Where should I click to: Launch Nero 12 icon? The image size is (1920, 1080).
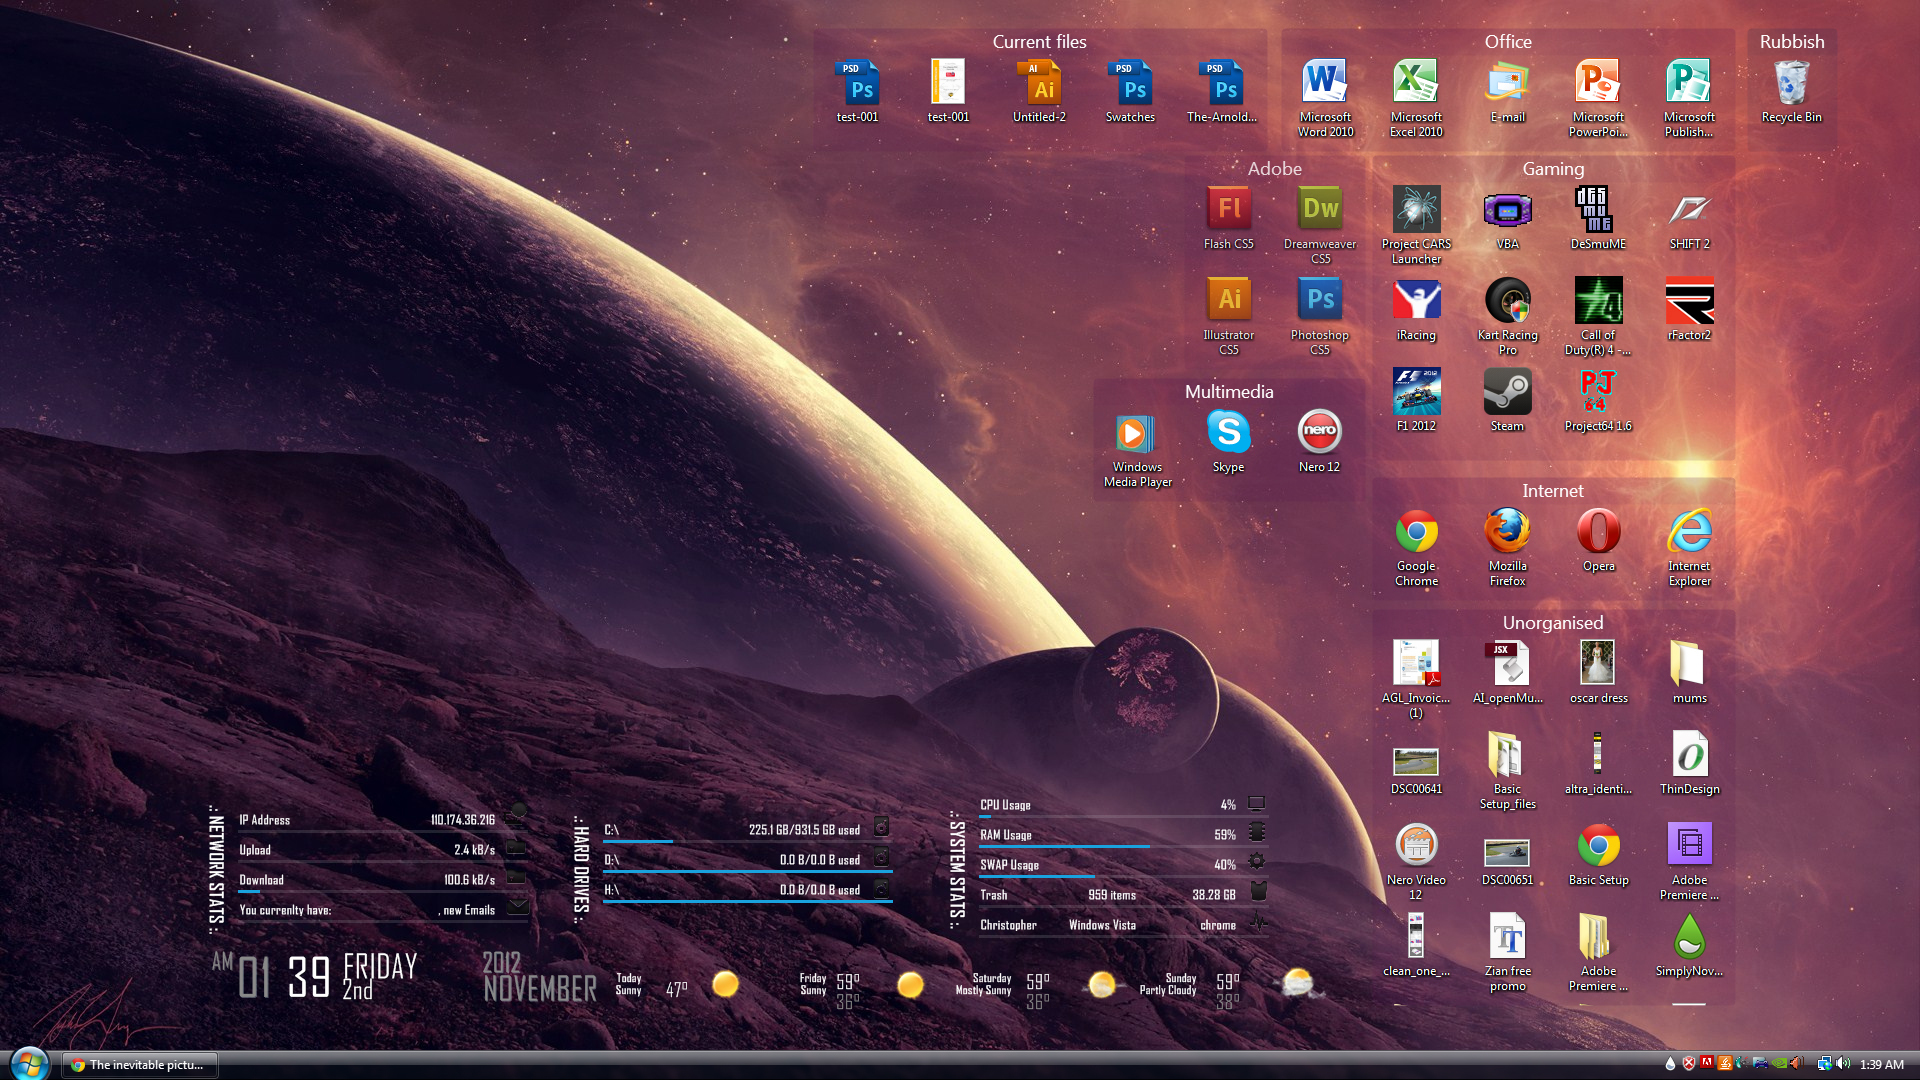coord(1319,432)
